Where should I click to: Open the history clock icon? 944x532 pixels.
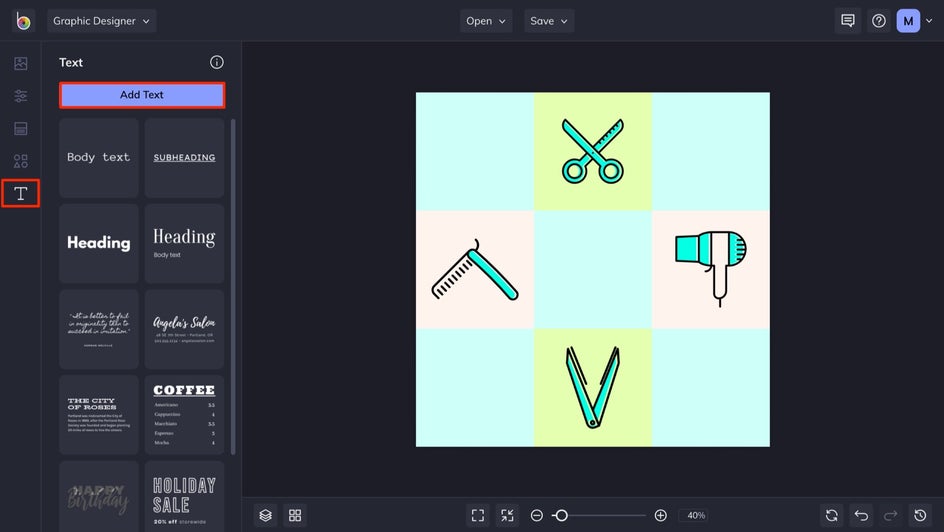920,515
